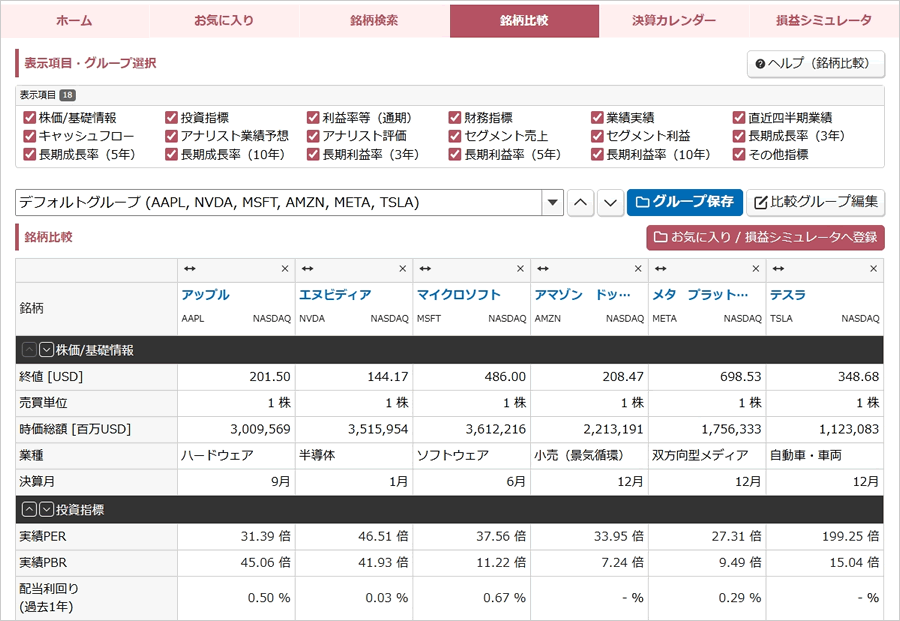Click the move arrows icon for Meta column
Viewport: 900px width, 621px height.
point(661,269)
